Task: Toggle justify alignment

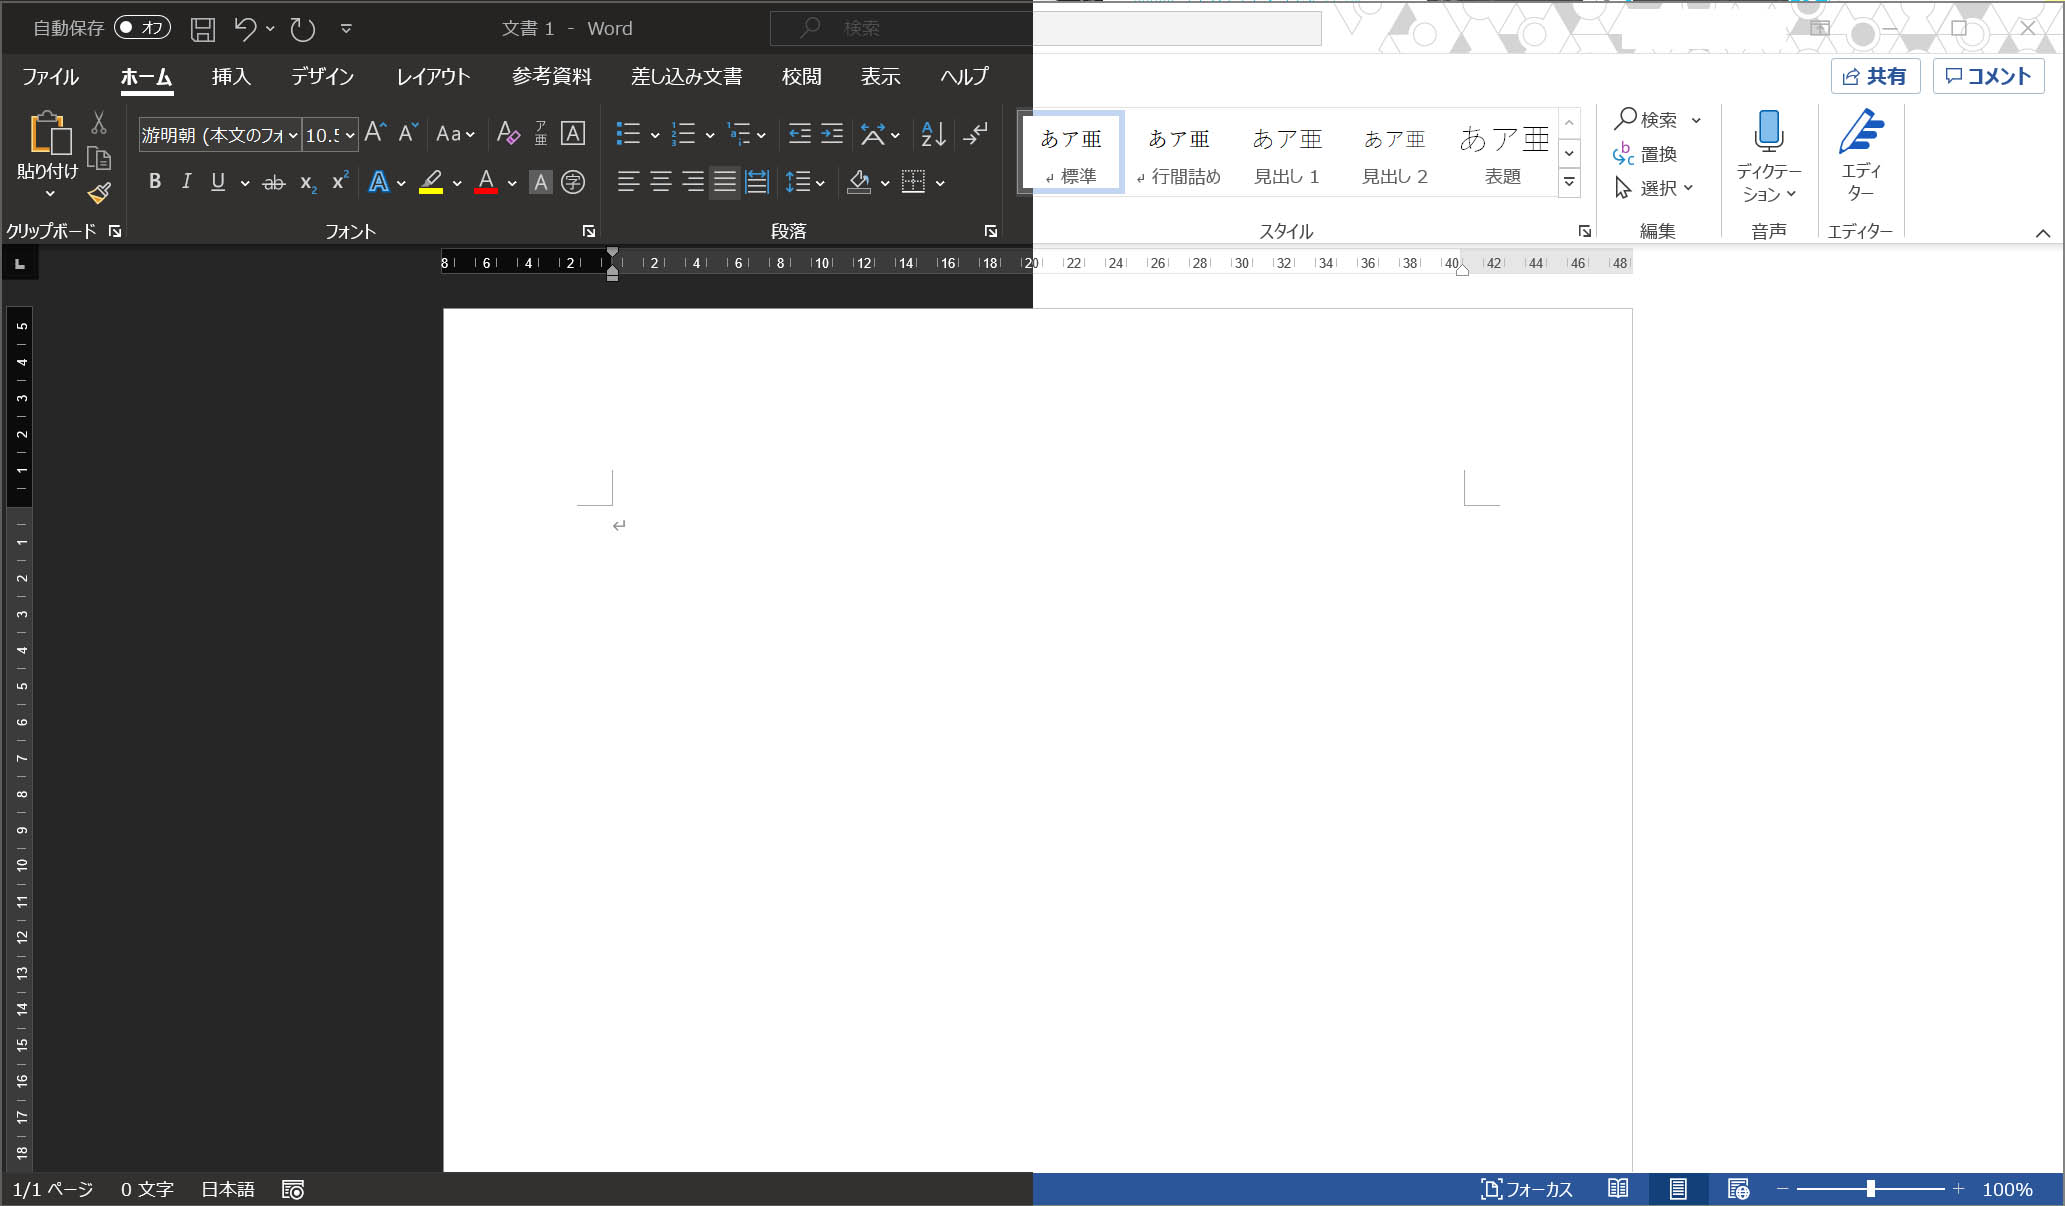Action: coord(725,182)
